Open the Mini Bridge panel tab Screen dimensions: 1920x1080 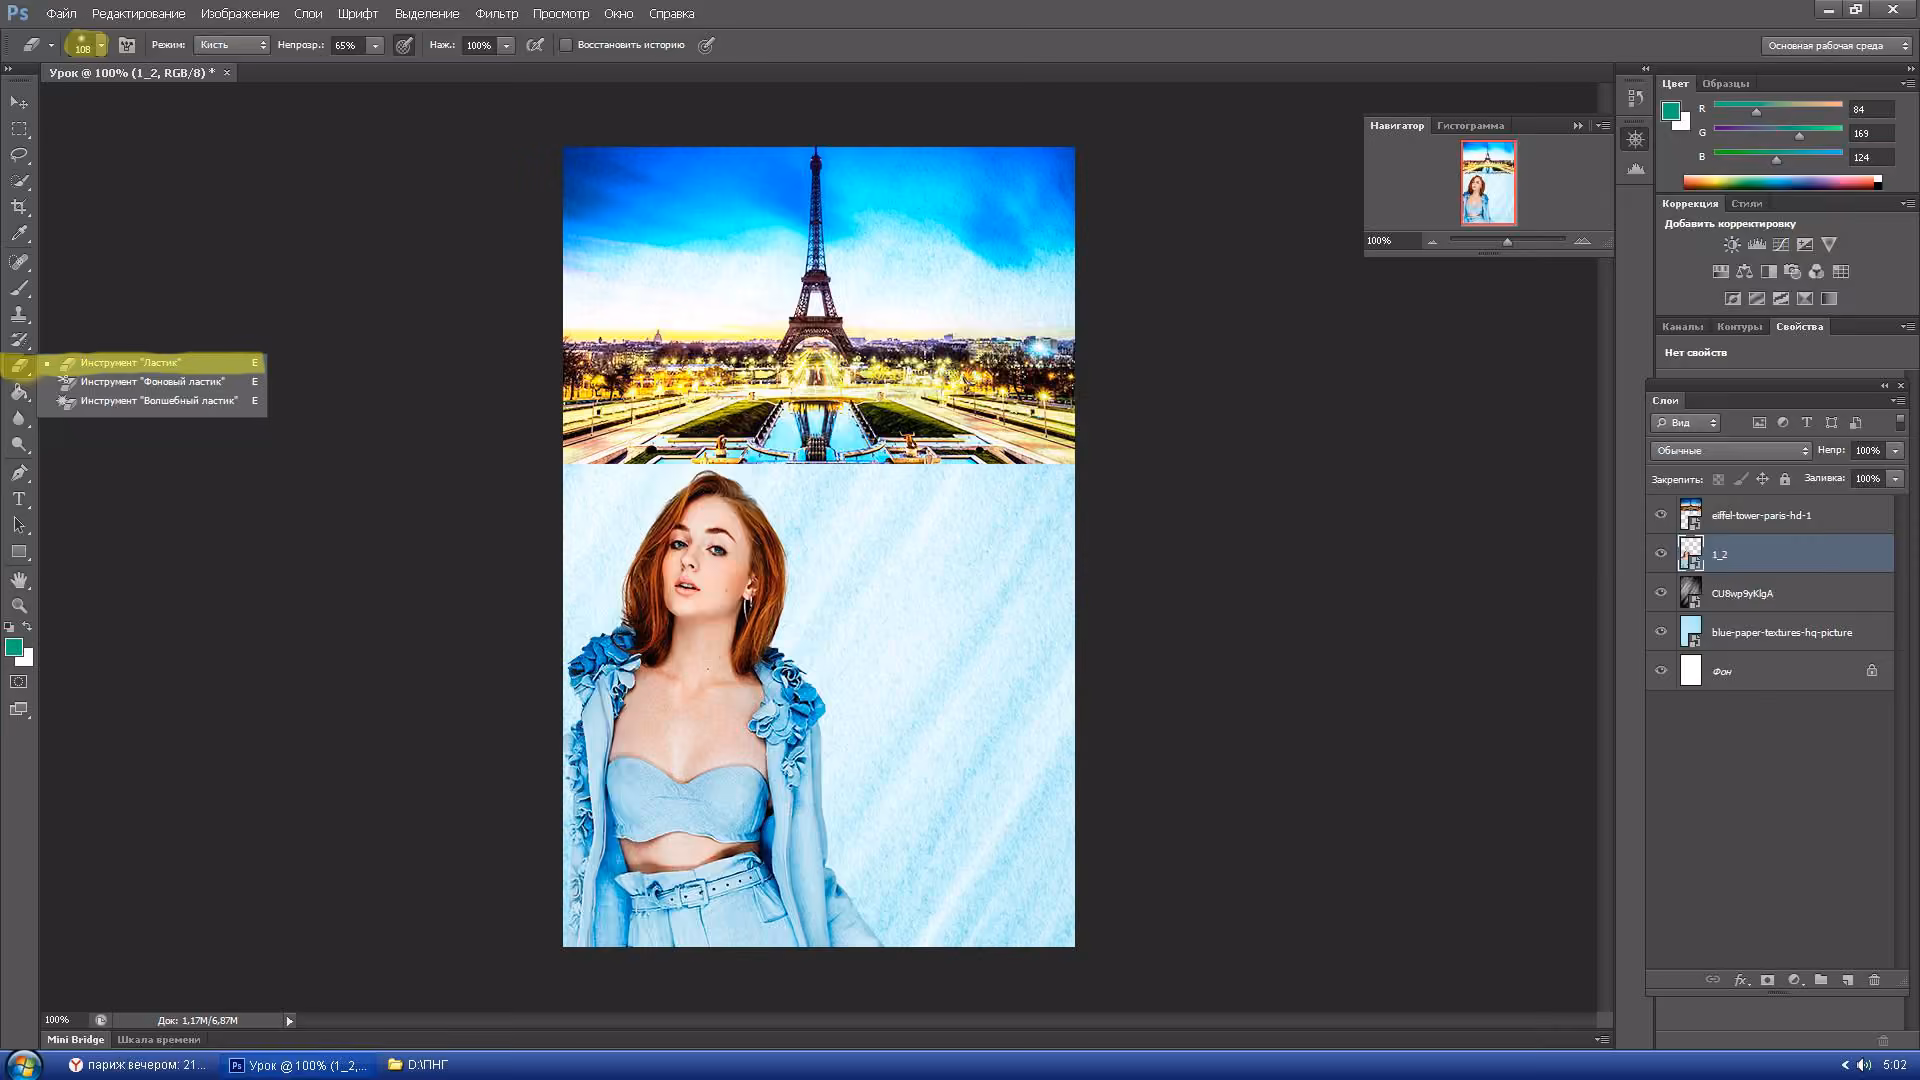(x=76, y=1040)
